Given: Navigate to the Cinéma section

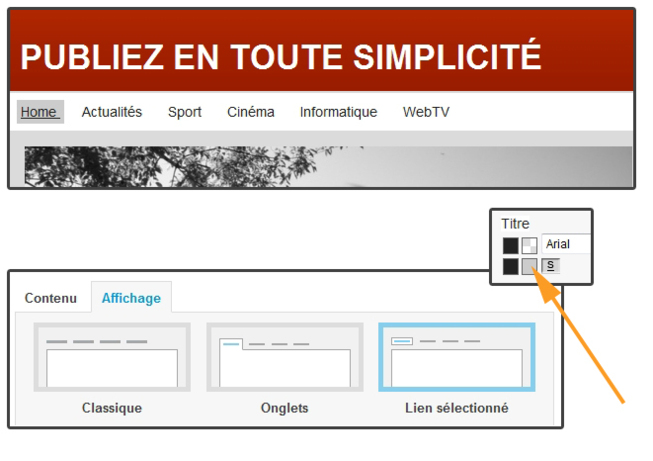Looking at the screenshot, I should point(250,112).
